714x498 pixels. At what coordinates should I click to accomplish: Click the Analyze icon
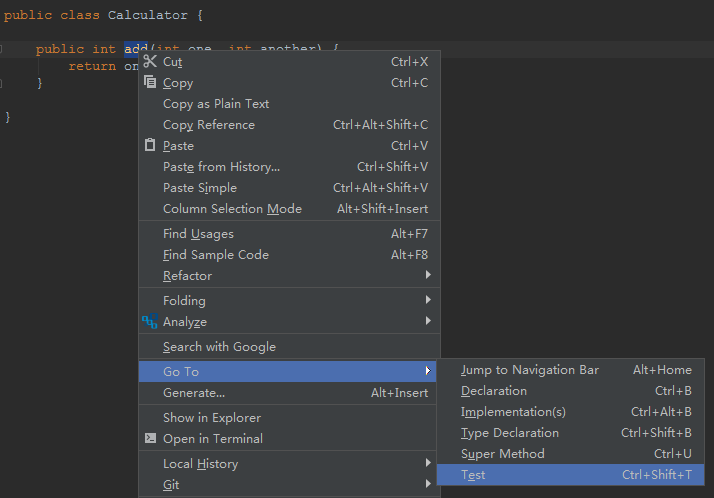coord(150,321)
